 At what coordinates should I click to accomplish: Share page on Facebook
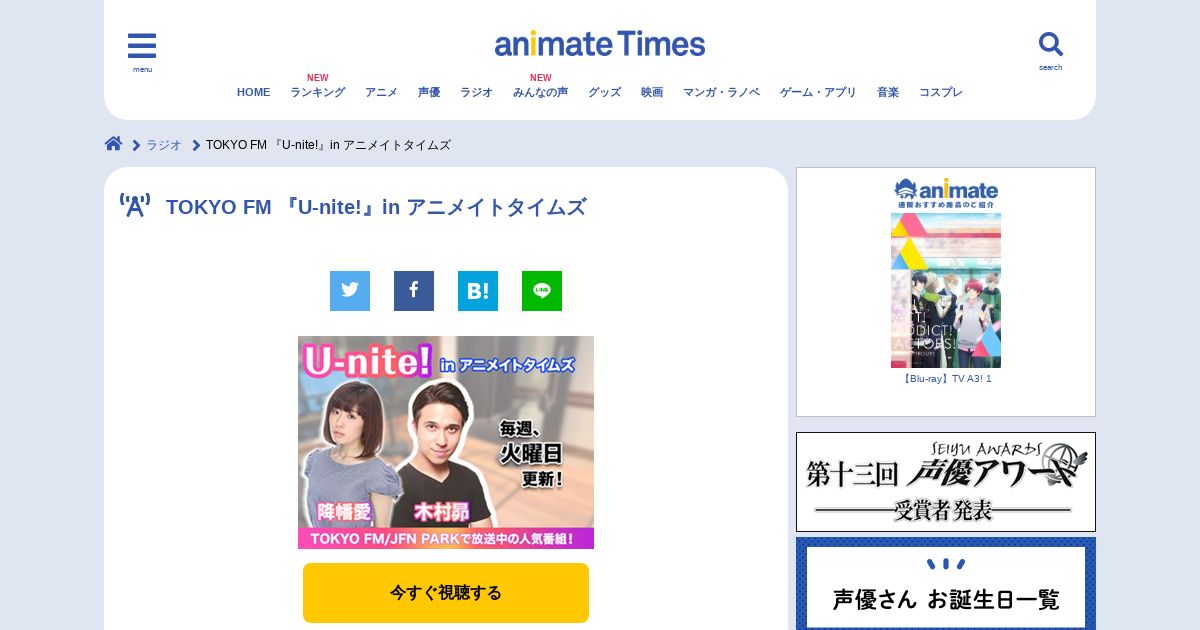414,291
